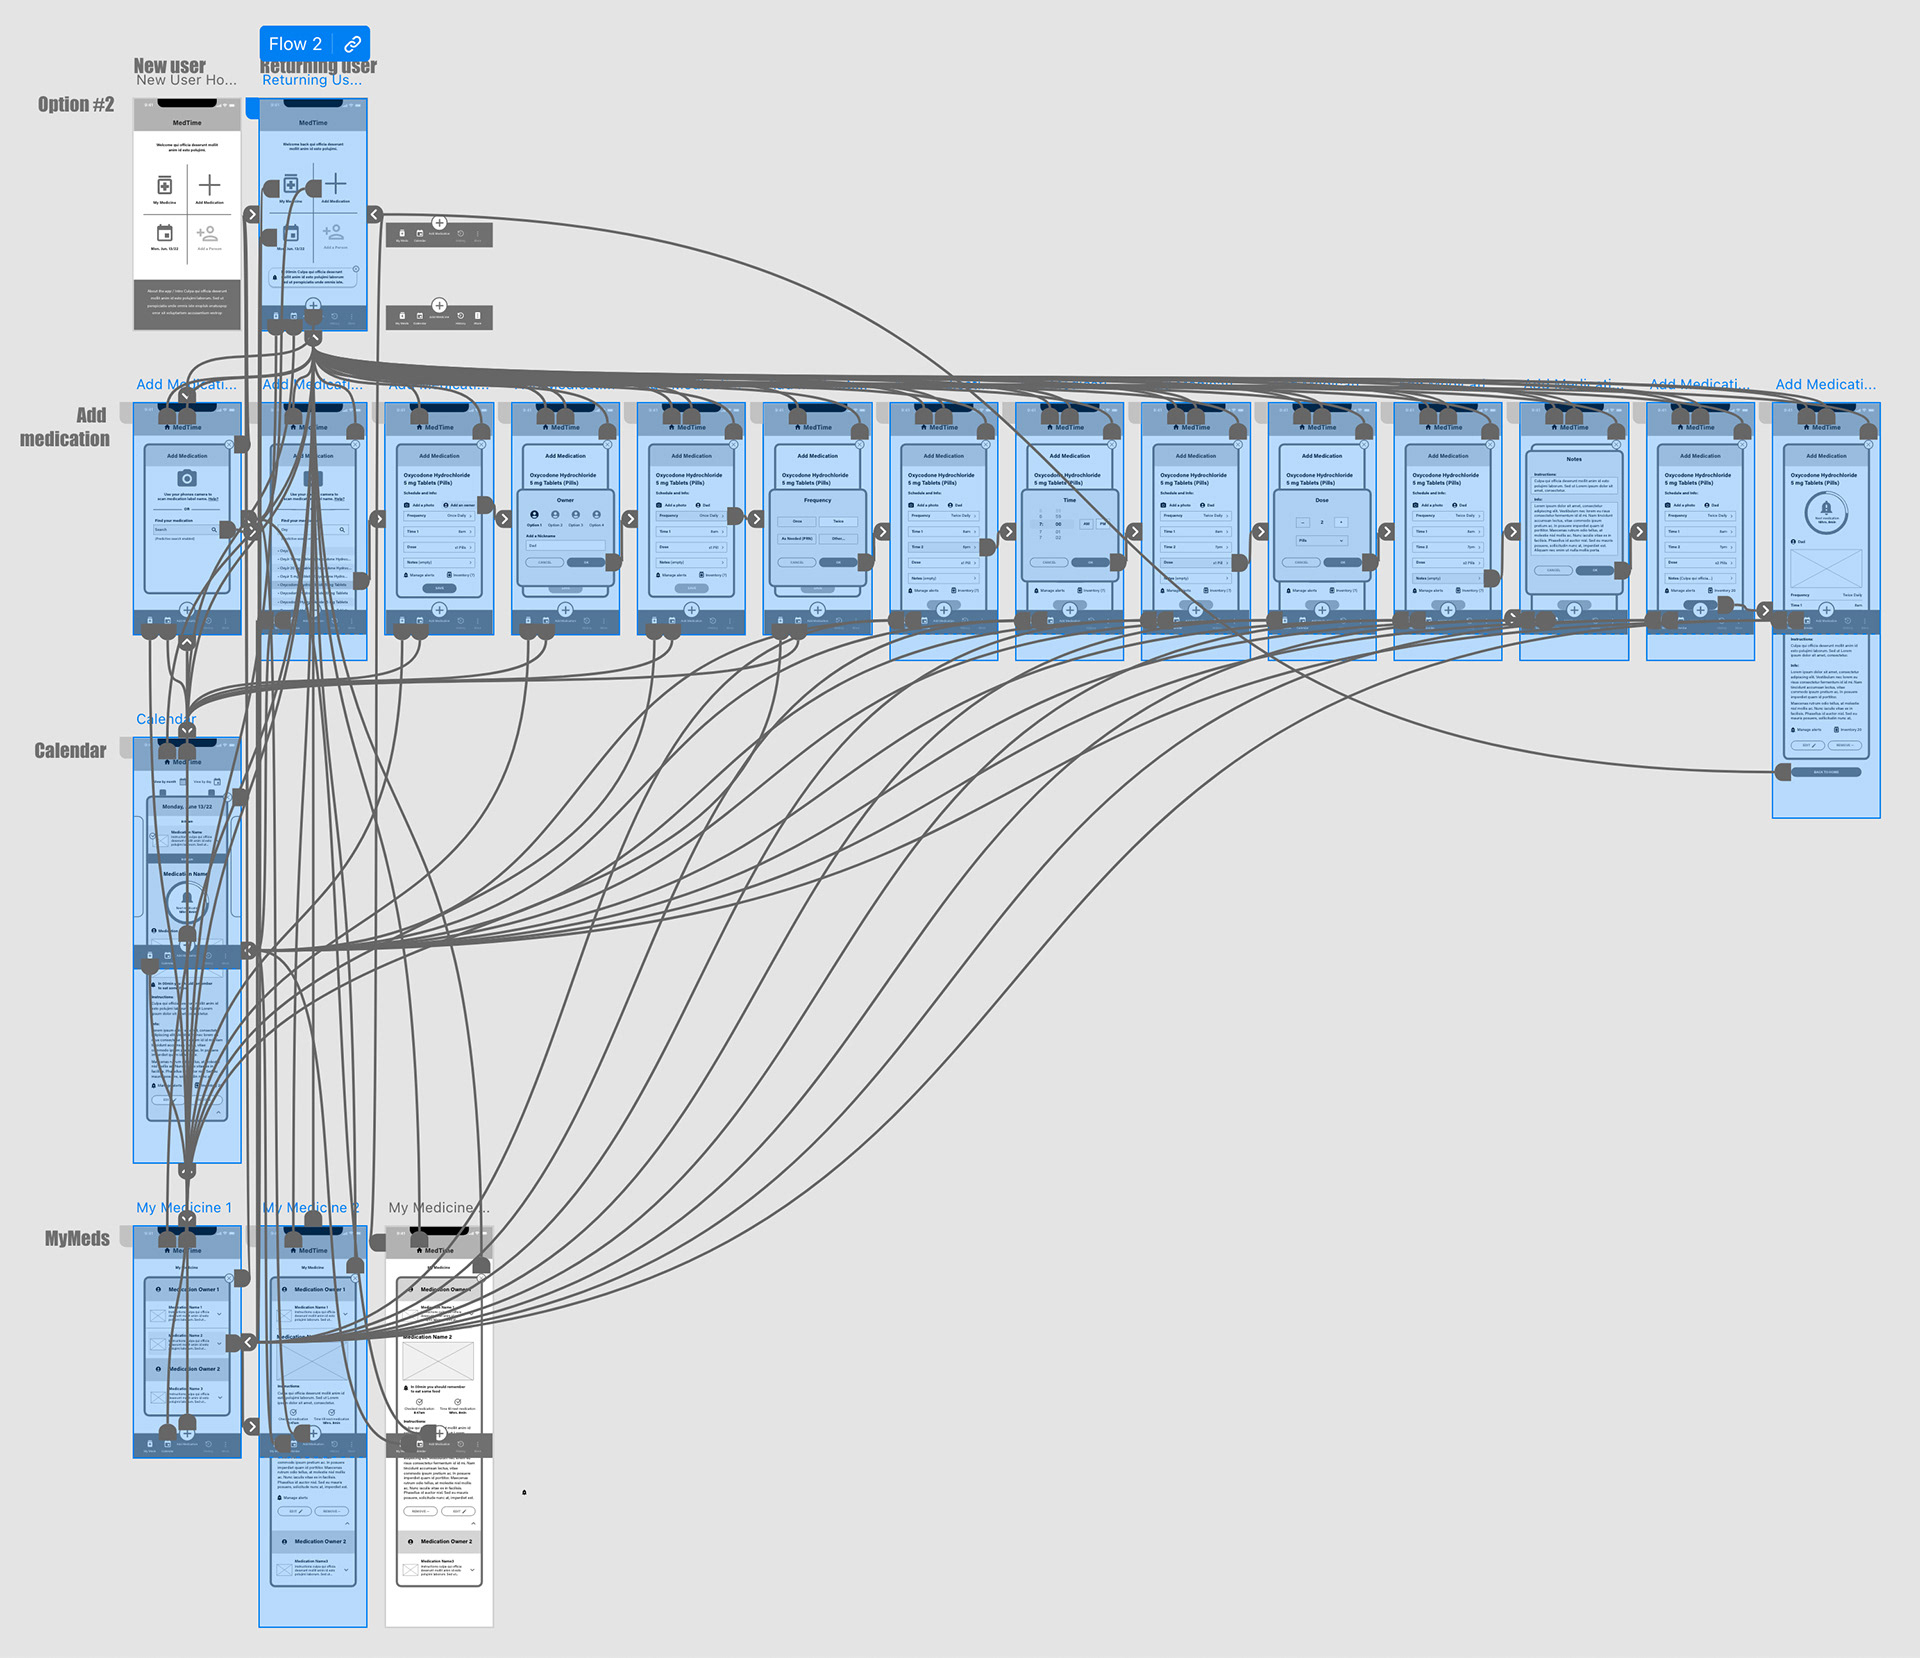Click the blue home-flow handle on Returning User artboard
Viewport: 1920px width, 1658px height.
click(252, 108)
